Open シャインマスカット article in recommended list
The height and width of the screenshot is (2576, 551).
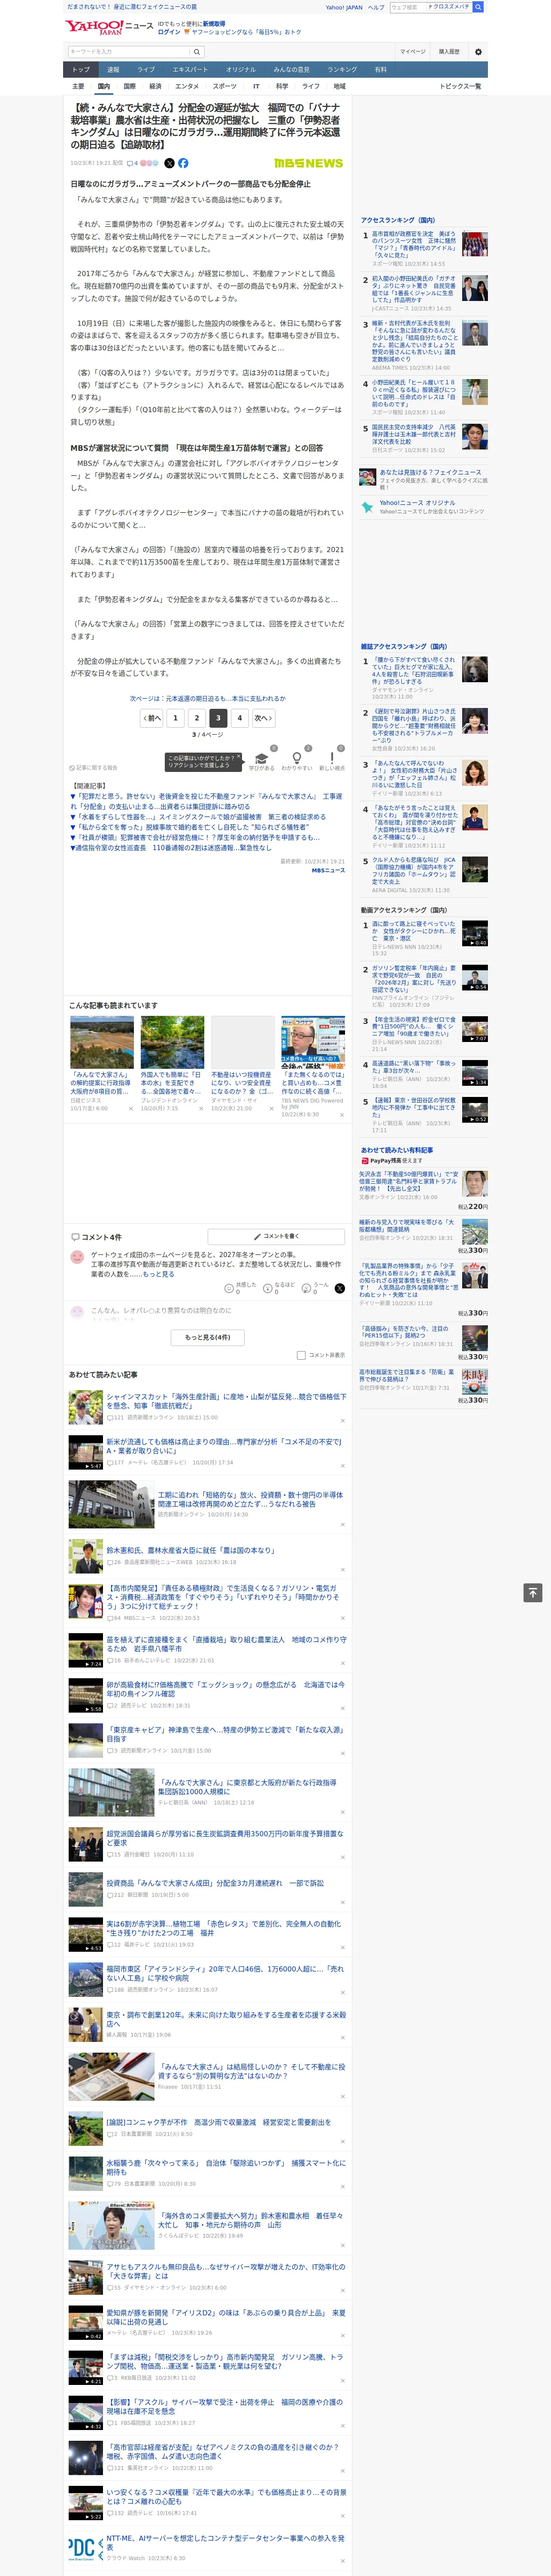(x=226, y=1401)
